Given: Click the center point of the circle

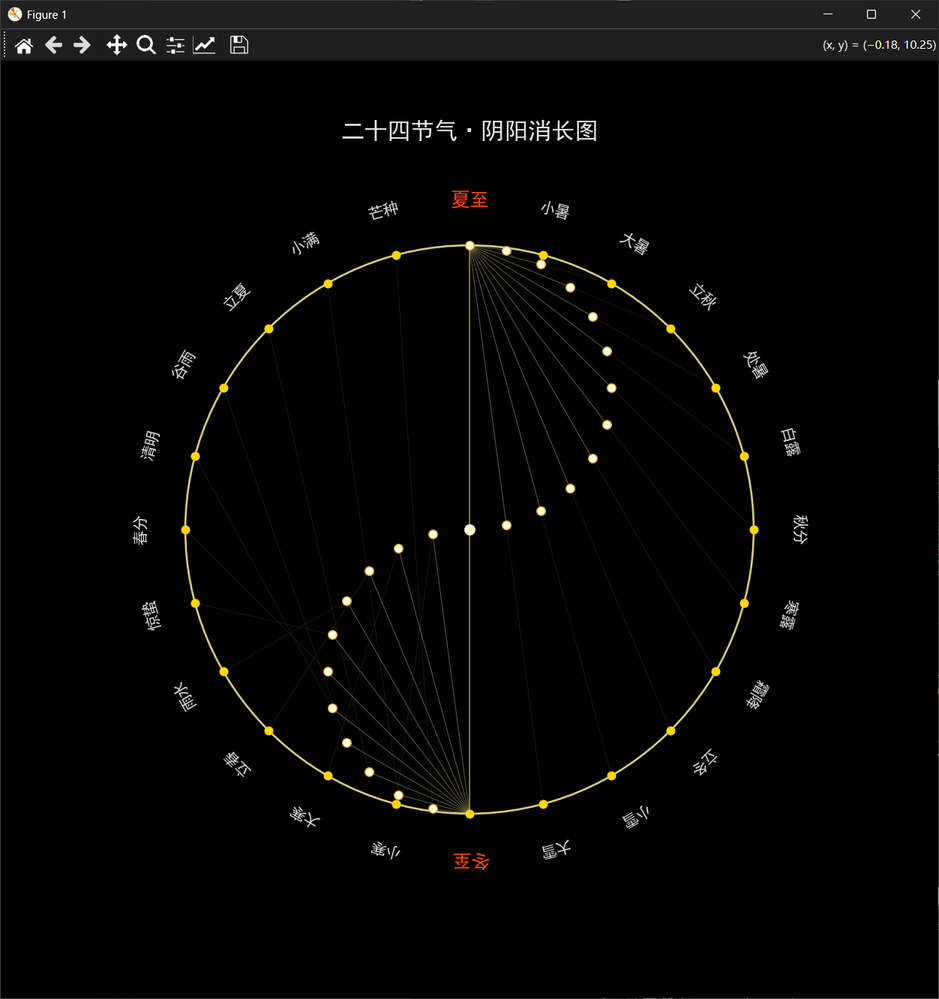Looking at the screenshot, I should pos(469,529).
